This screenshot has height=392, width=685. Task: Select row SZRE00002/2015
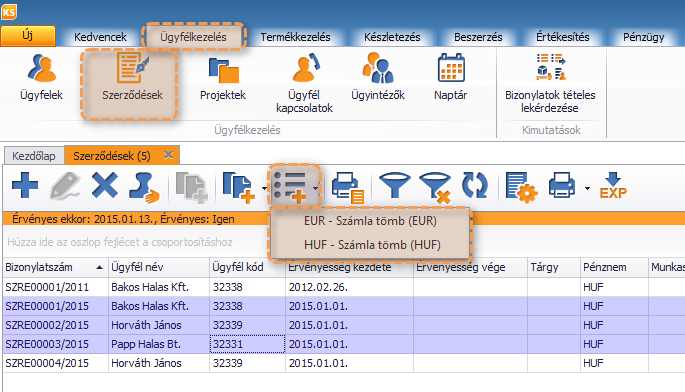tap(344, 325)
